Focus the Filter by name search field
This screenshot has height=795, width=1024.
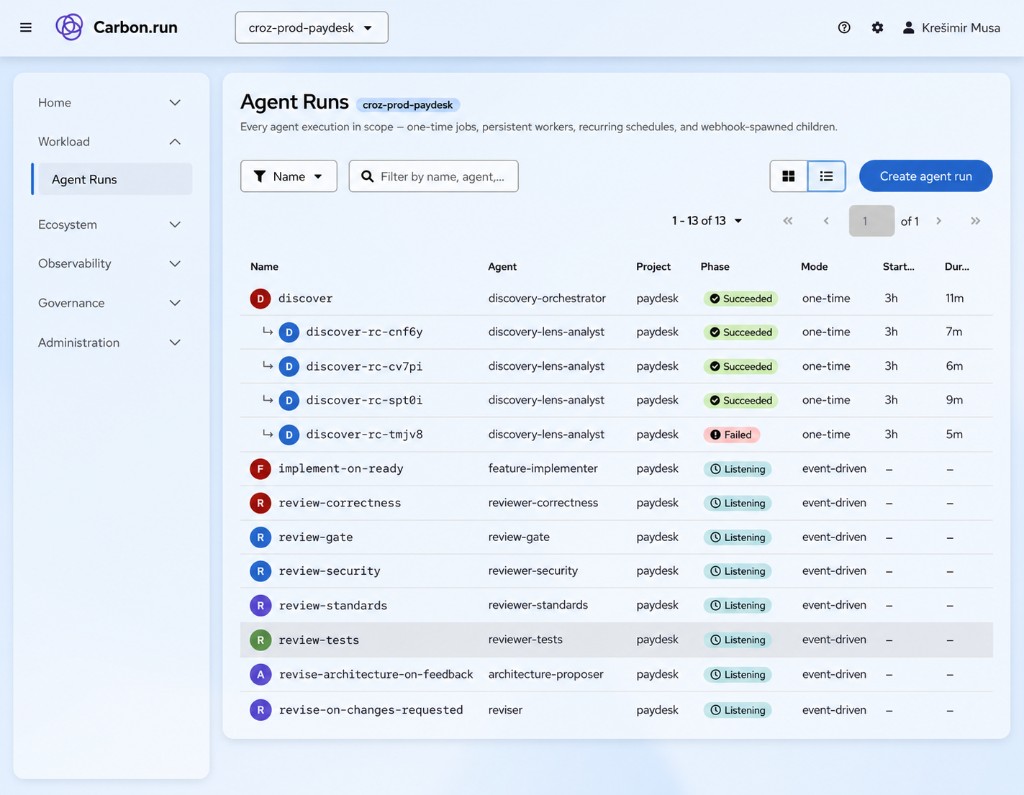point(434,176)
